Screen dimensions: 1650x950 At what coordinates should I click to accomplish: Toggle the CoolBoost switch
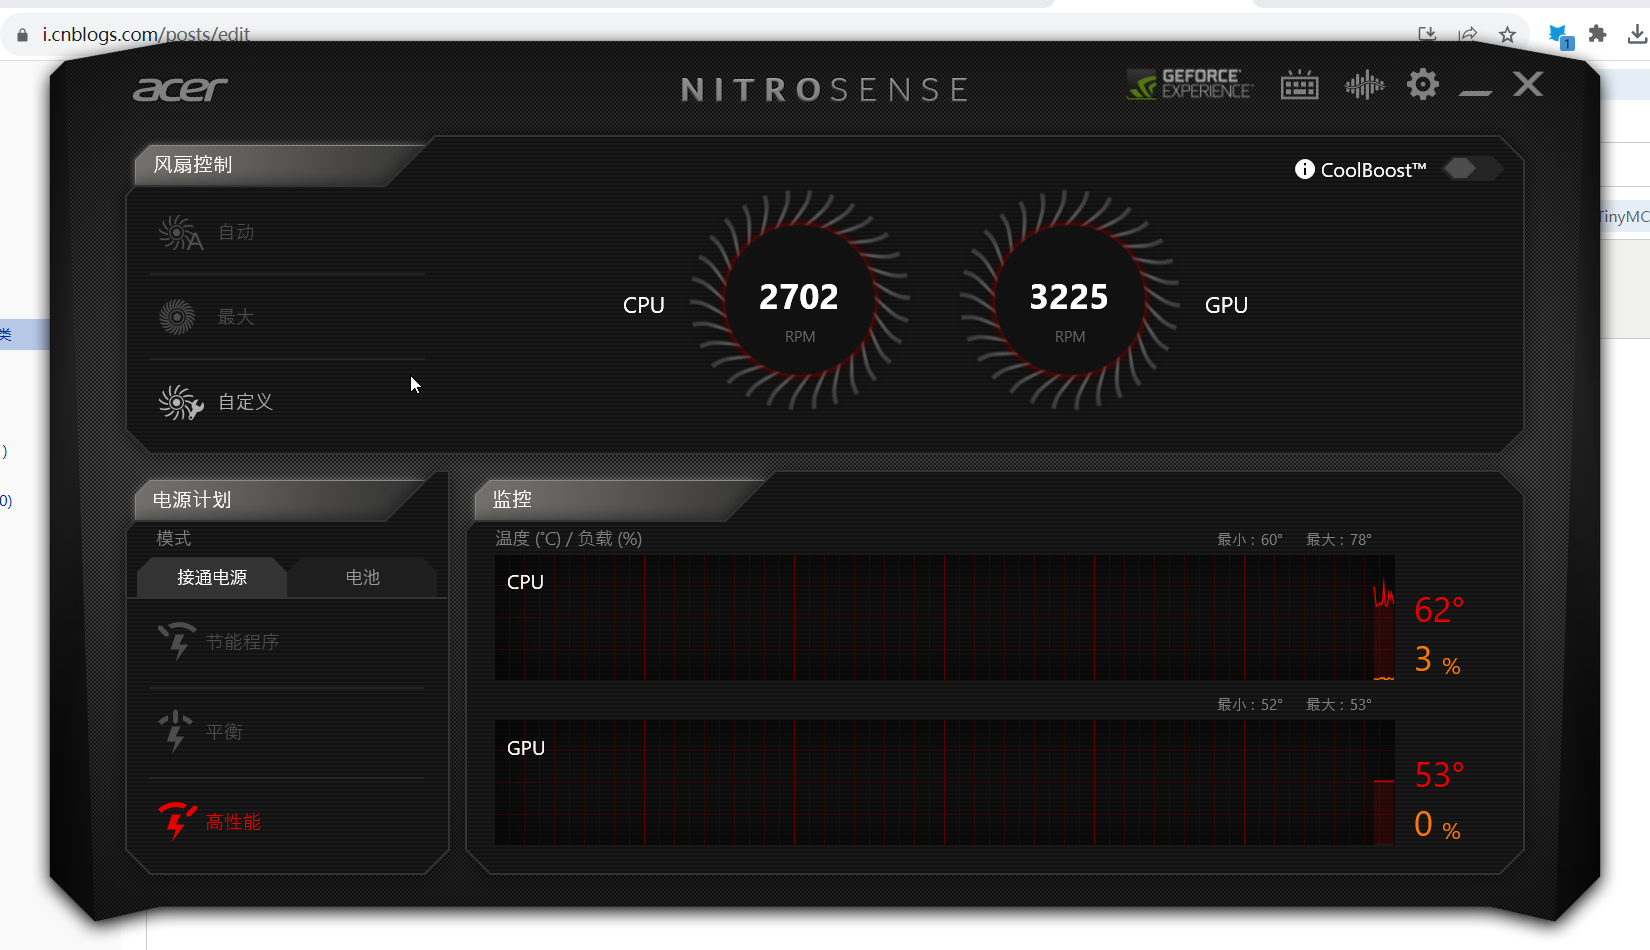tap(1471, 169)
